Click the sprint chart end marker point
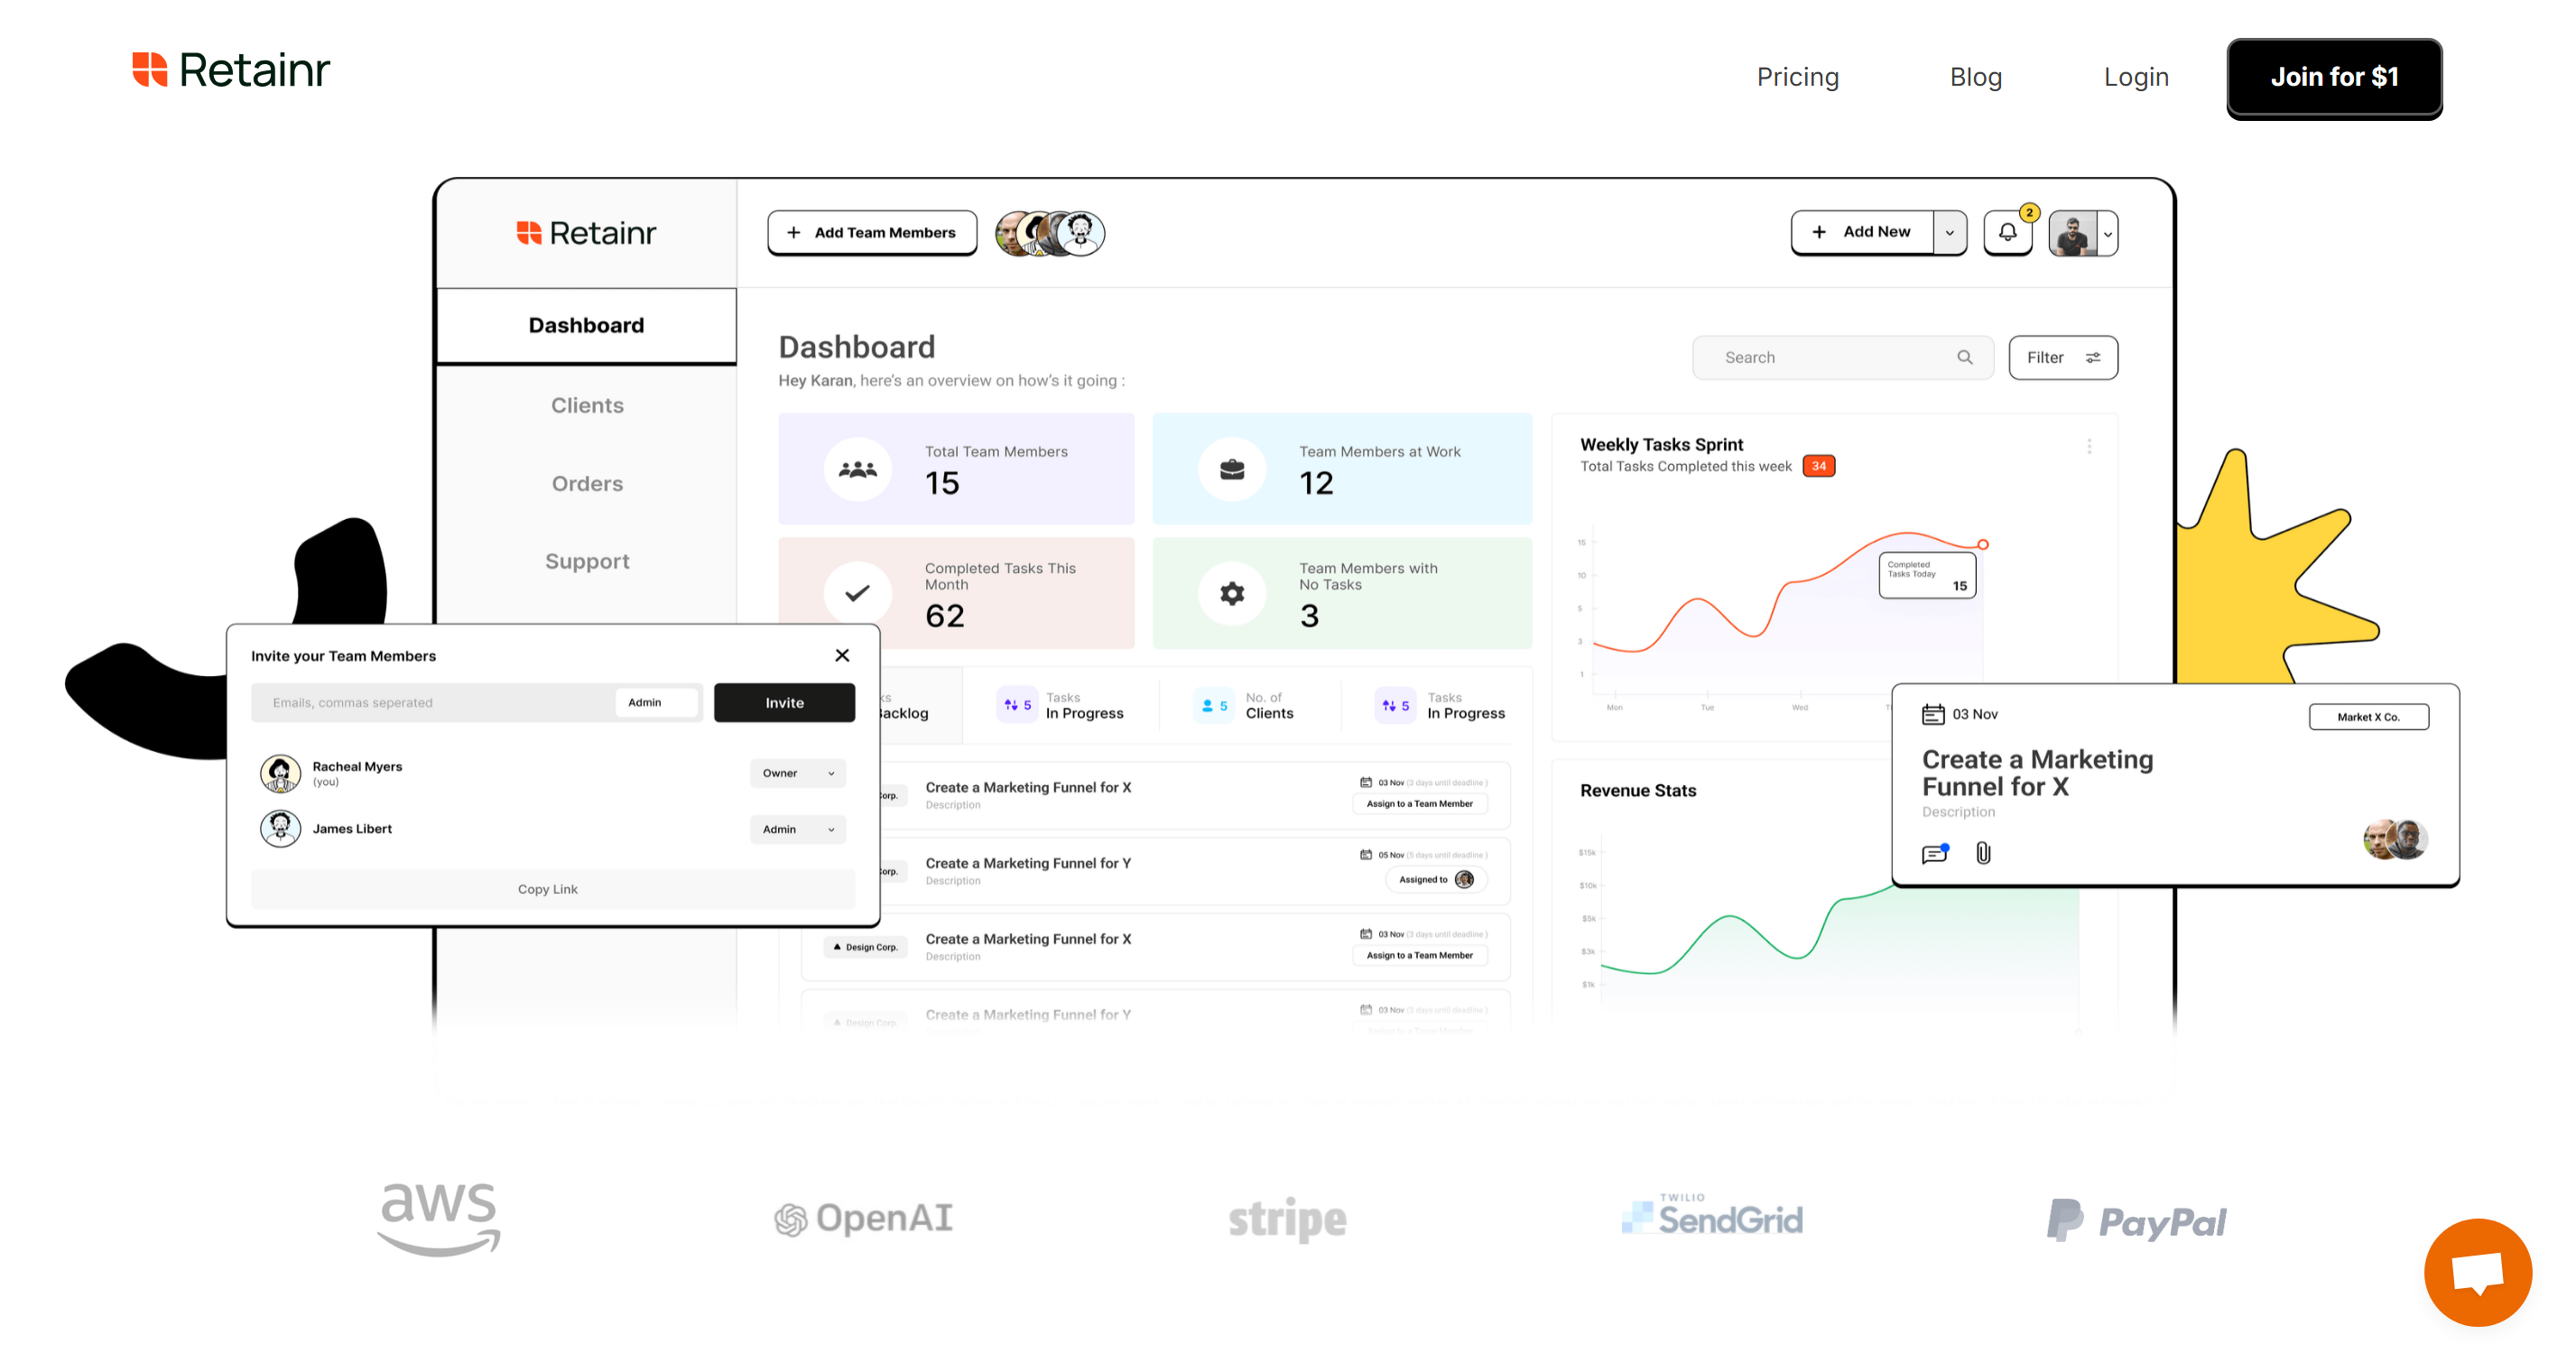The image size is (2576, 1363). (x=1982, y=544)
